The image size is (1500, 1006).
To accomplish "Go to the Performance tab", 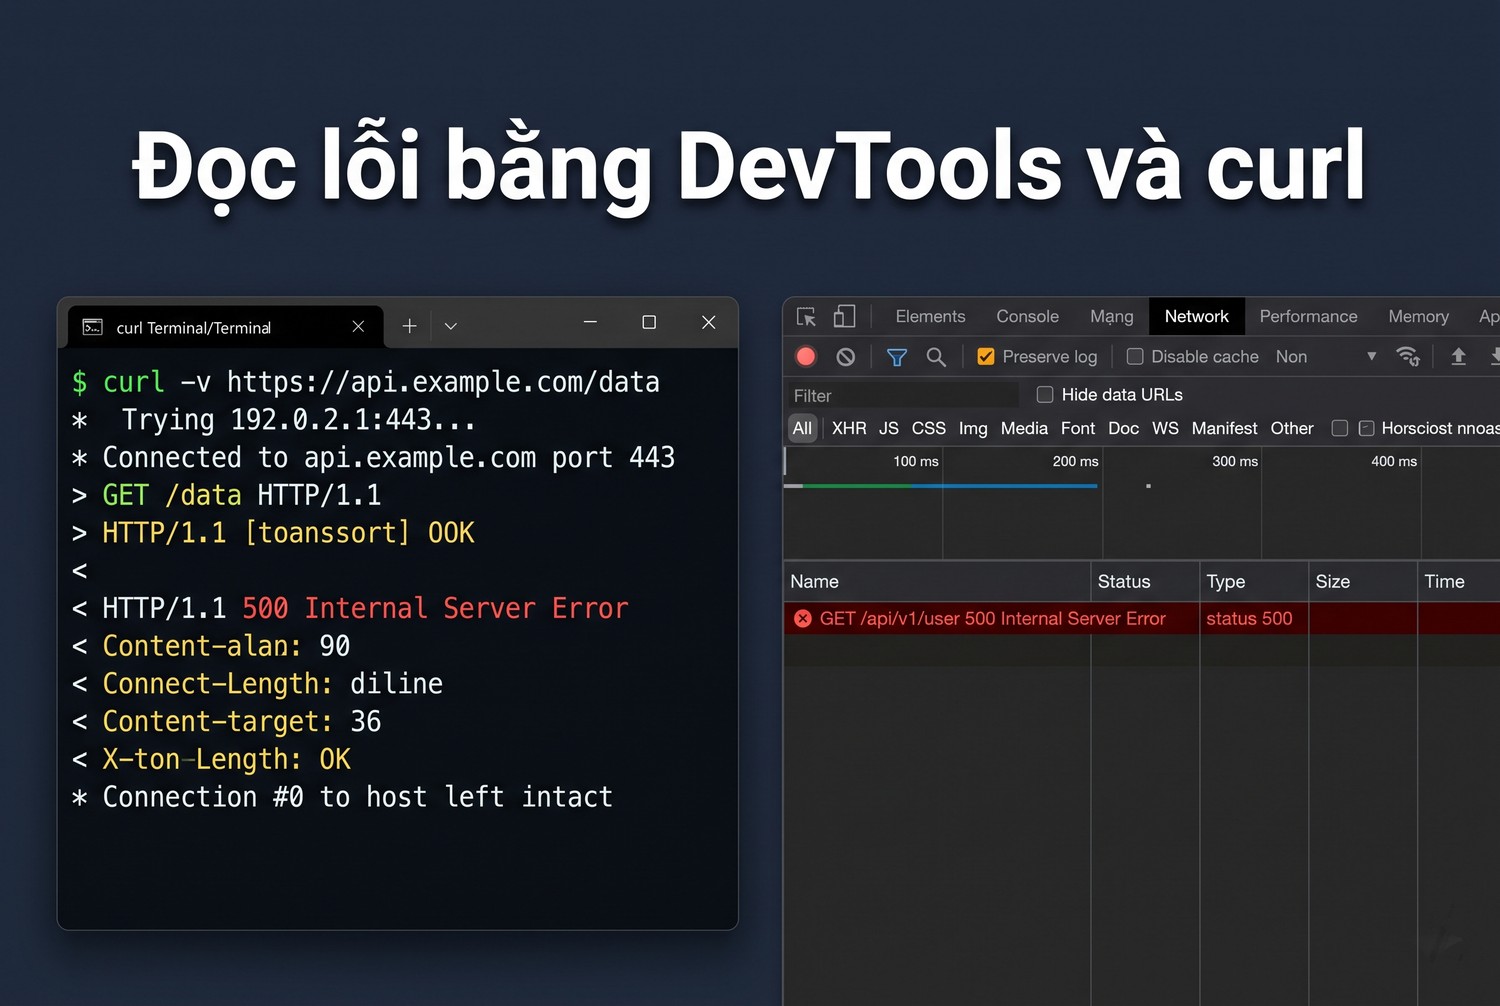I will (1308, 317).
